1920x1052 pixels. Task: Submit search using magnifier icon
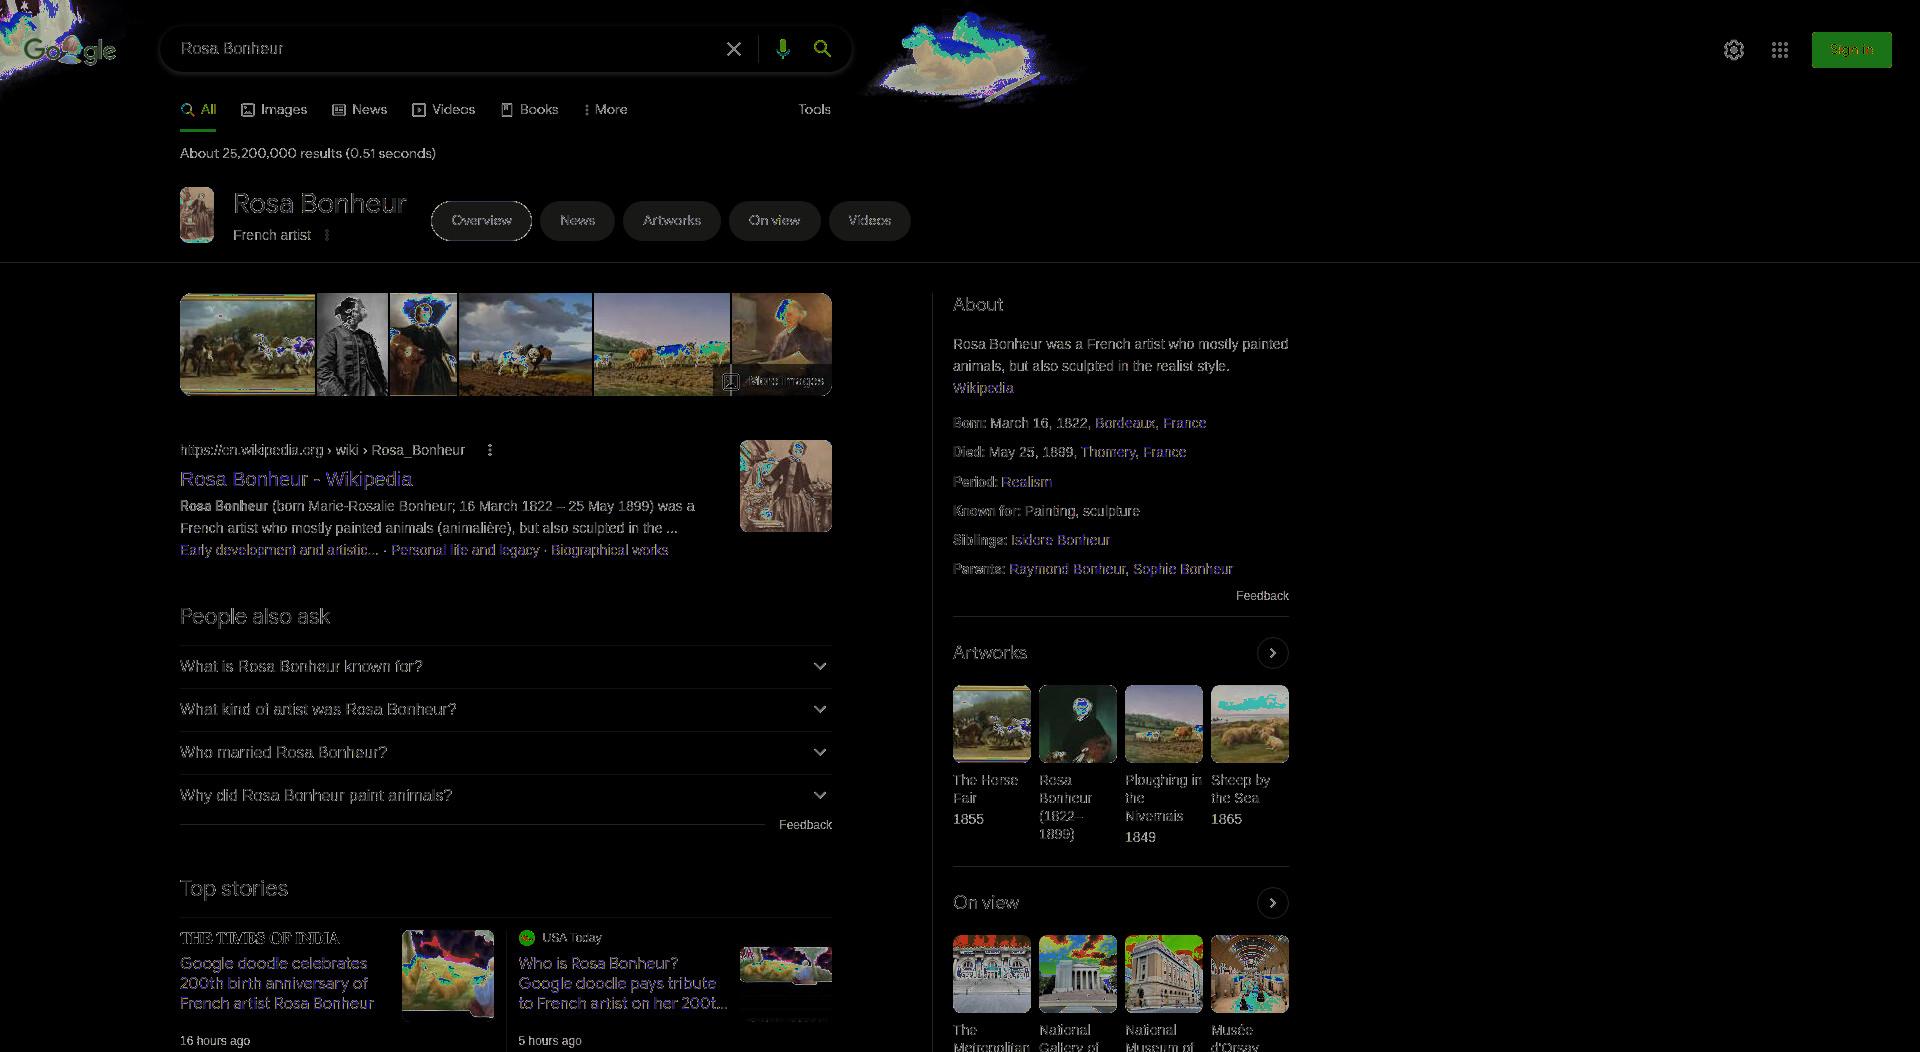tap(822, 49)
